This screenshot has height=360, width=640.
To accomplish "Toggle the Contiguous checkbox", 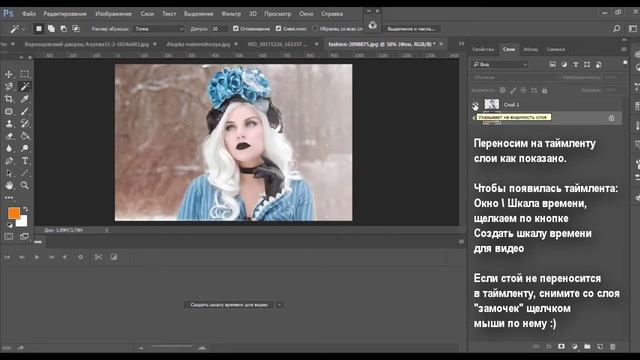I will [x=278, y=29].
